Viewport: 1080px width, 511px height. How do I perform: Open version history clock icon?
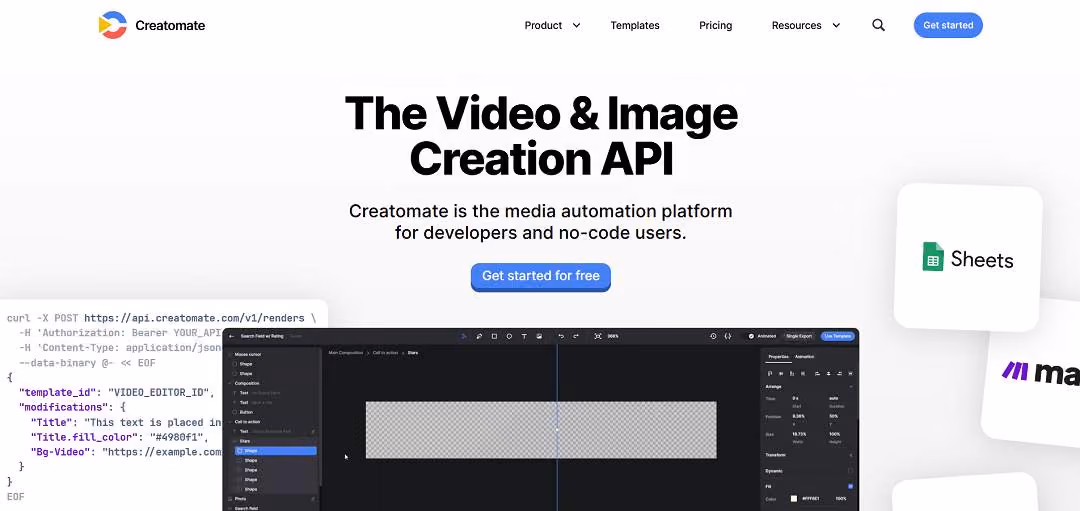pos(713,336)
